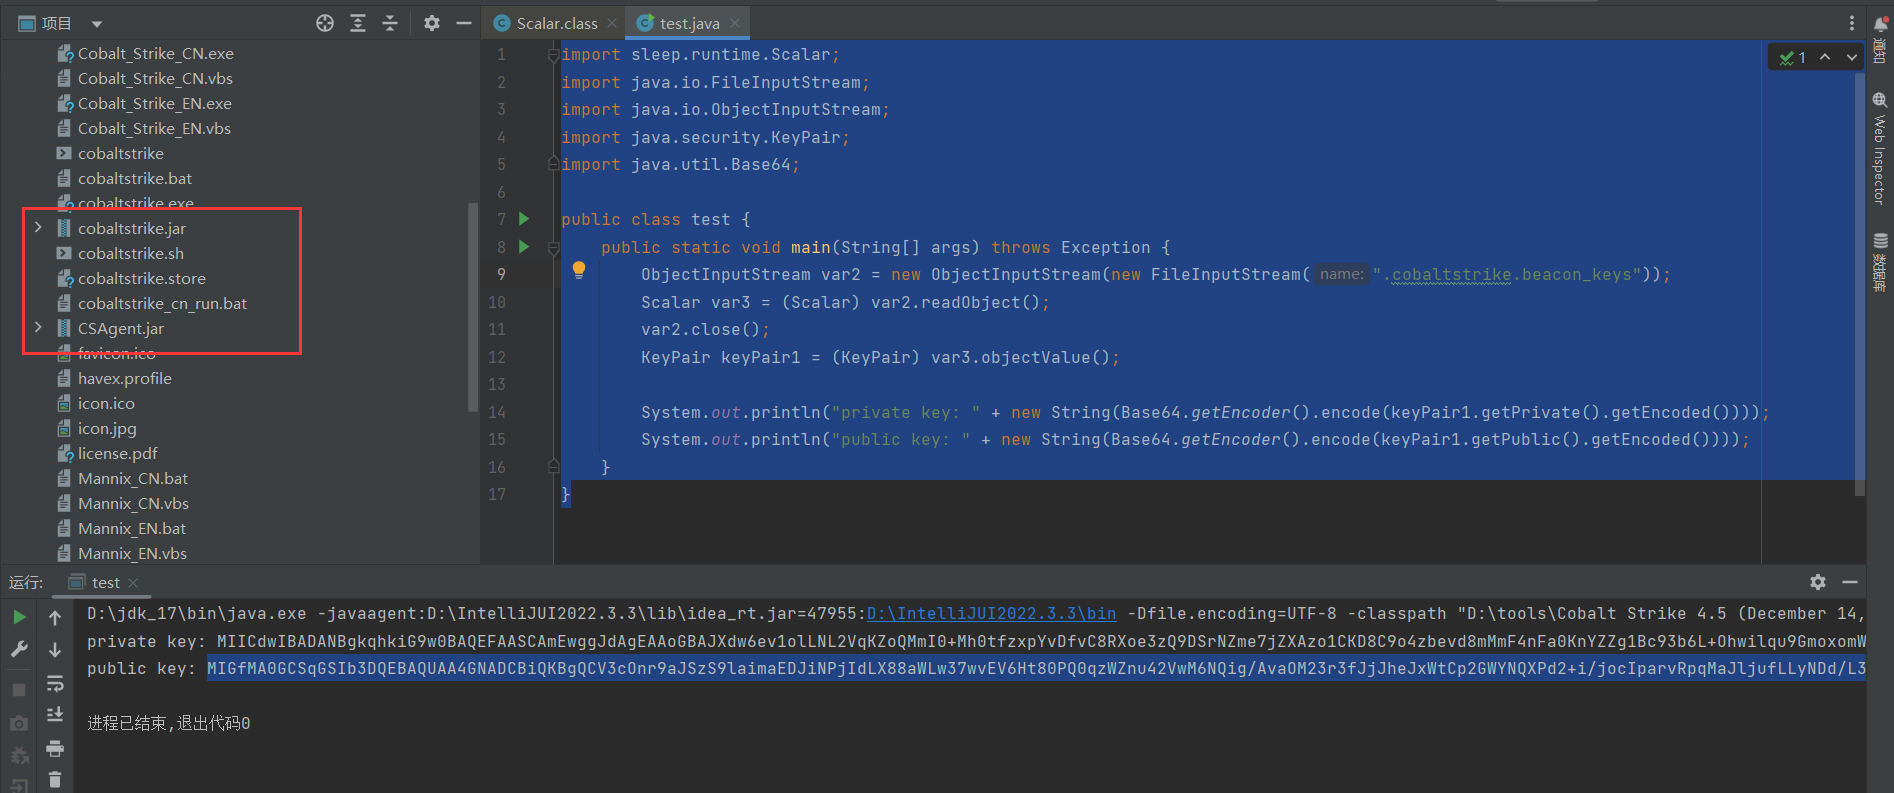Close the test run tab

tap(133, 582)
